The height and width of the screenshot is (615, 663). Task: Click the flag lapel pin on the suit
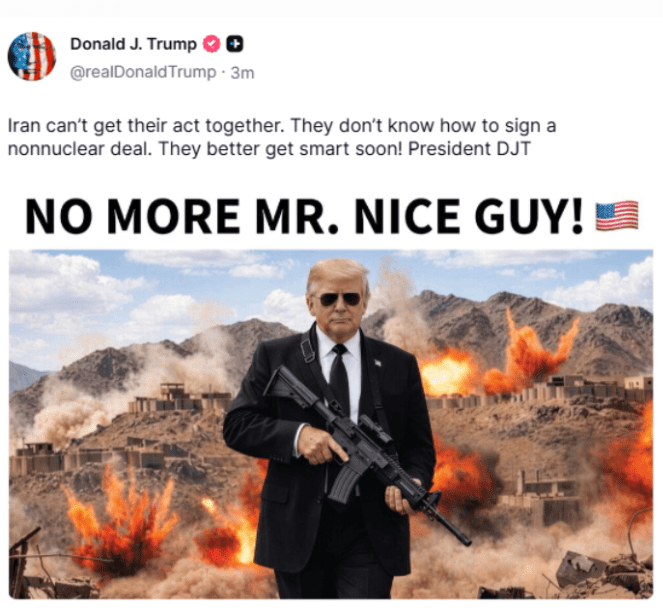click(377, 362)
